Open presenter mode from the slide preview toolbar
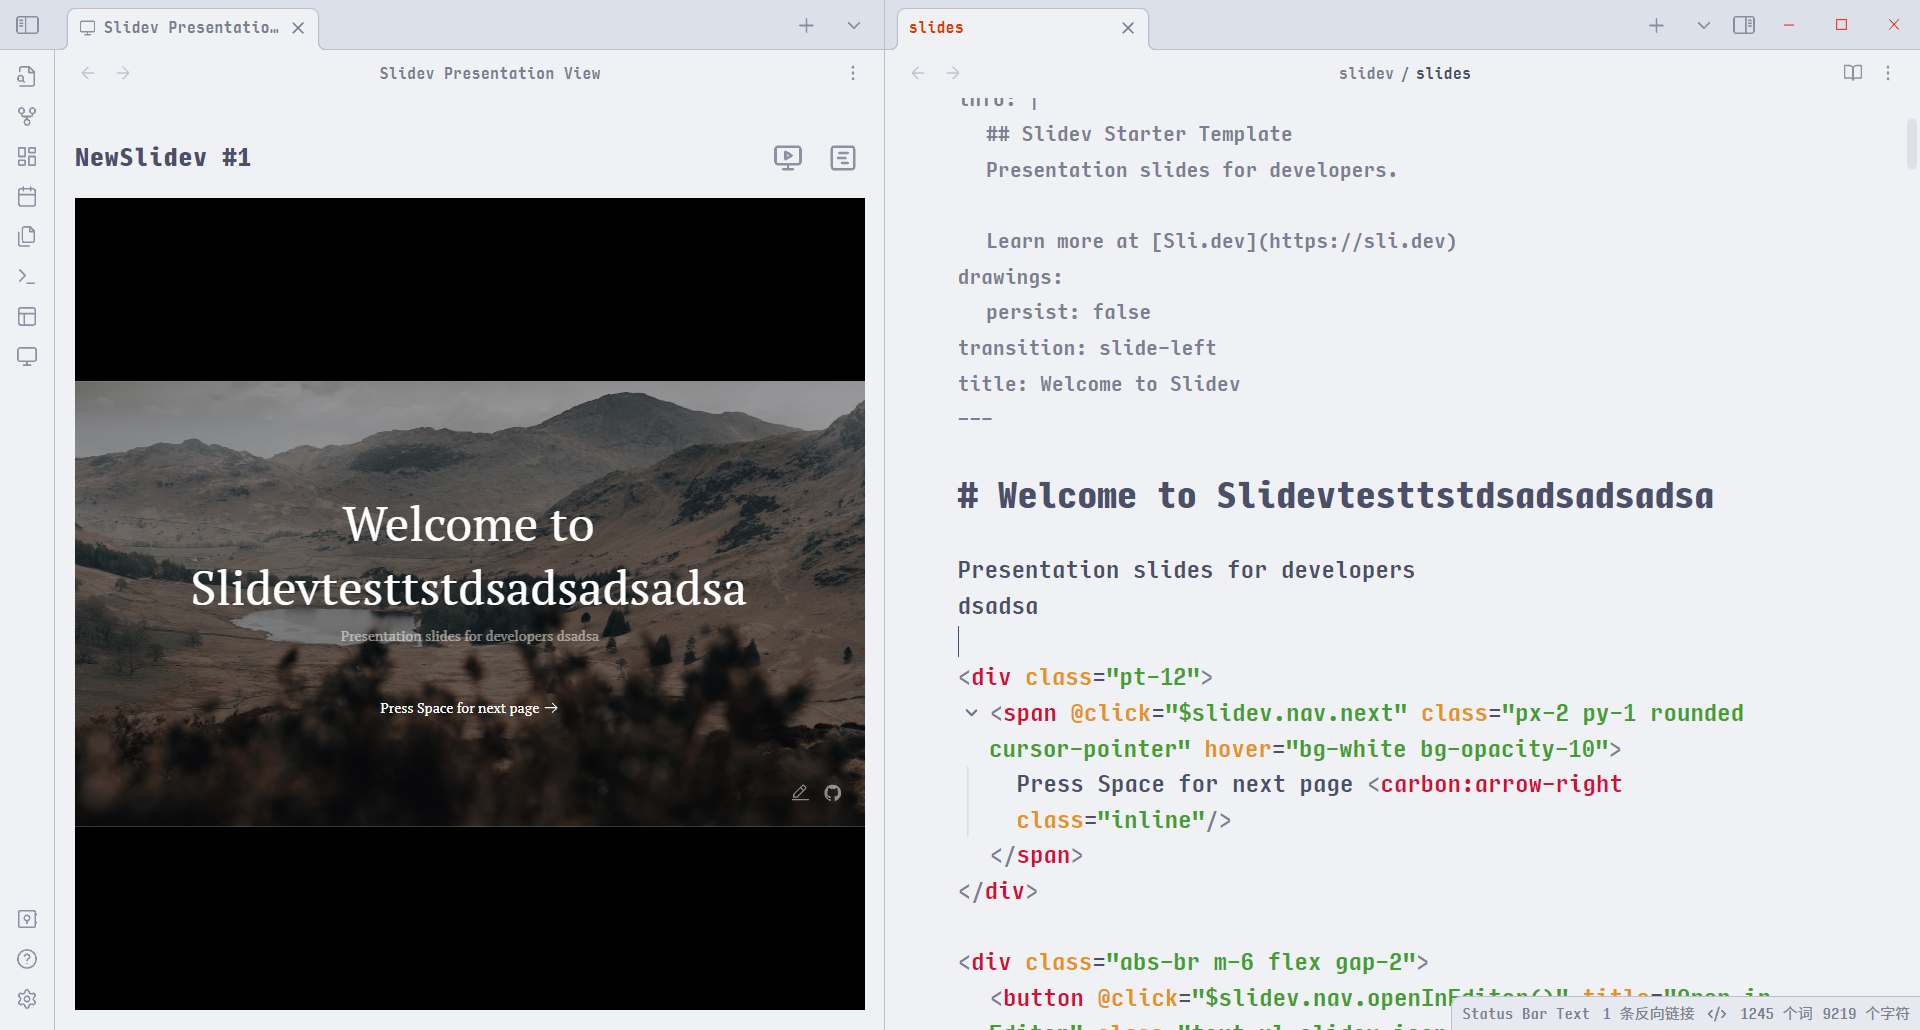This screenshot has width=1920, height=1030. (x=789, y=157)
